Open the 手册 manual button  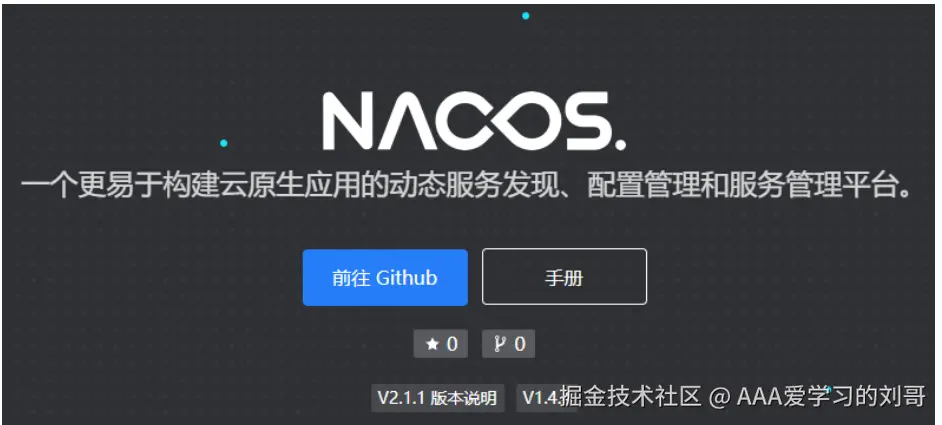click(564, 277)
